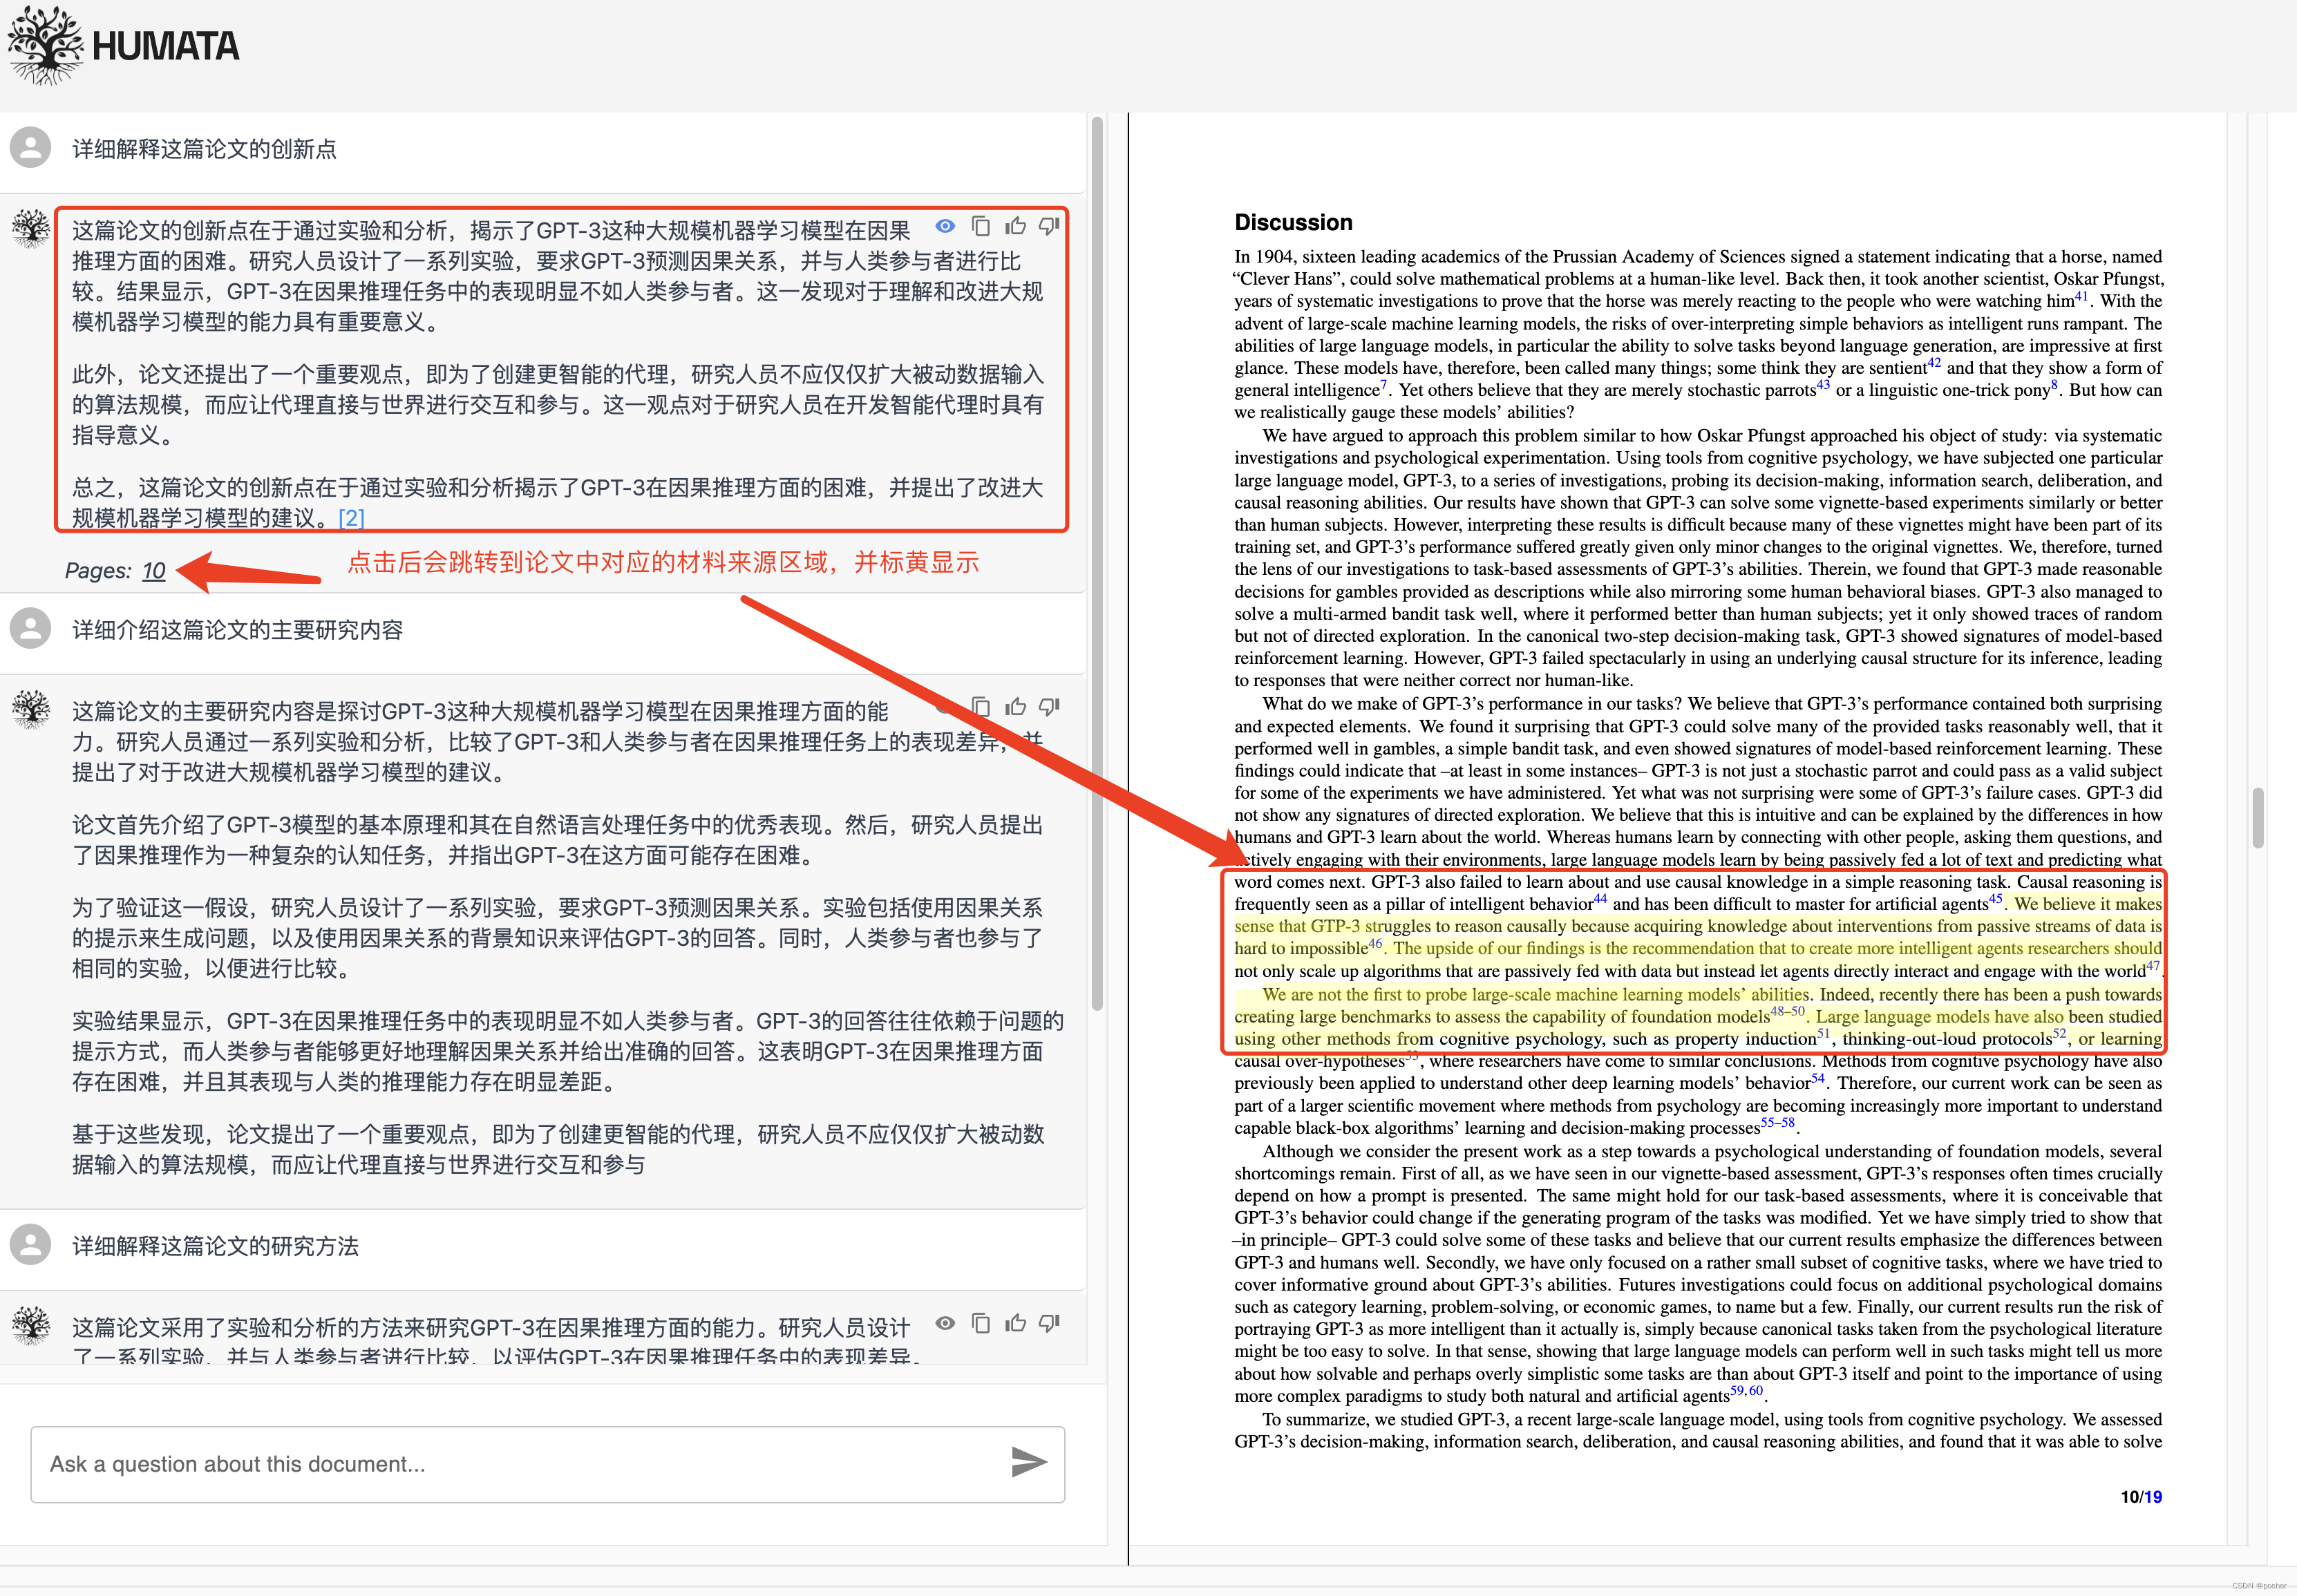
Task: Like the second answer with thumbs up
Action: tap(1015, 707)
